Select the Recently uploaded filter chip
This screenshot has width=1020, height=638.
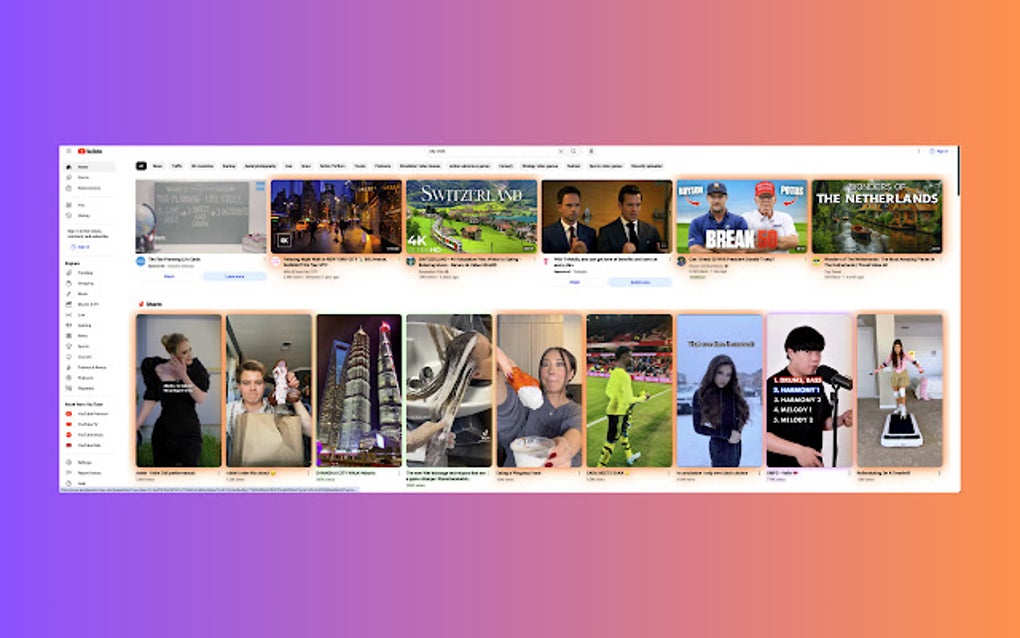coord(647,166)
